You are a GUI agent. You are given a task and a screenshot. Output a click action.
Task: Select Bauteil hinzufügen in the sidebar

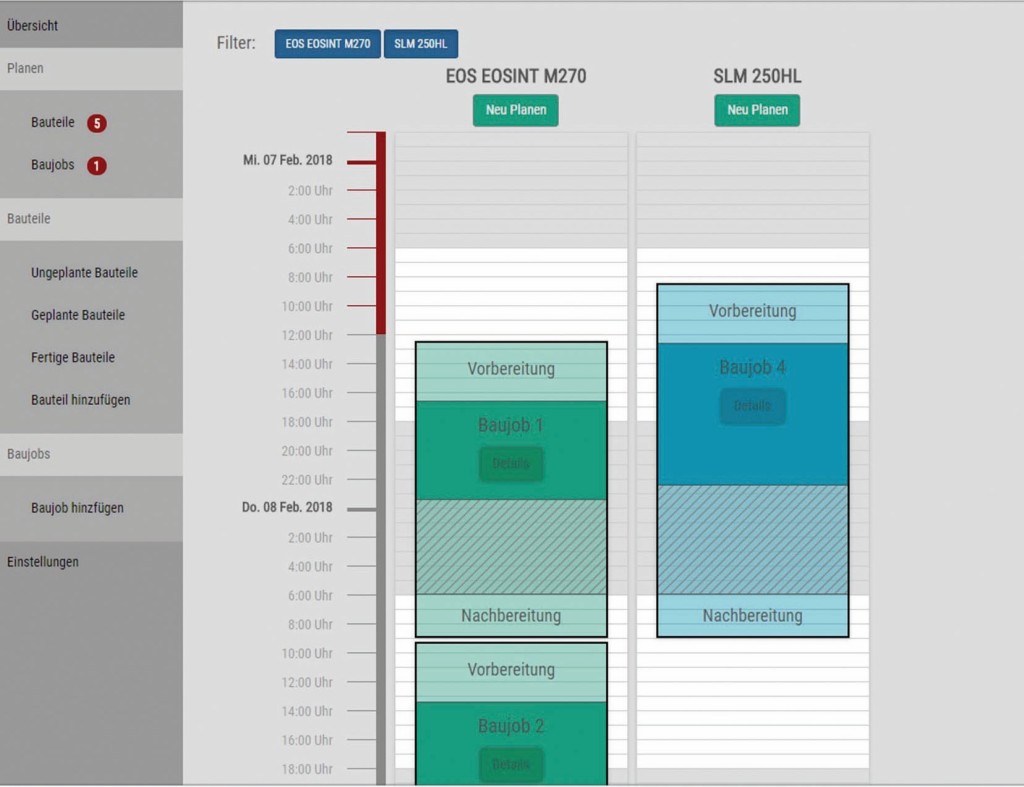click(80, 400)
